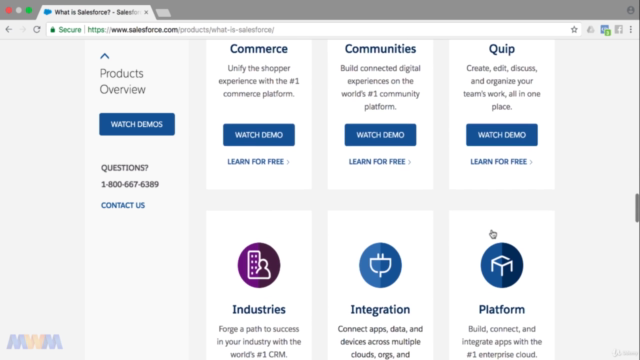Click 'Forge a path to success' text
This screenshot has height=360, width=640.
coord(259,342)
